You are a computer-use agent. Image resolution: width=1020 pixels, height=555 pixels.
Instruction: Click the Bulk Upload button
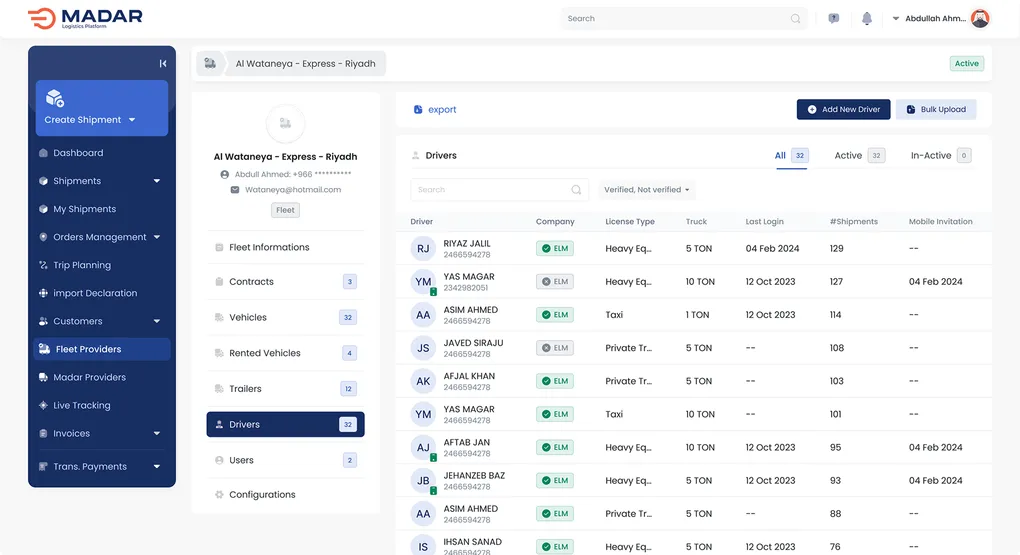(935, 109)
